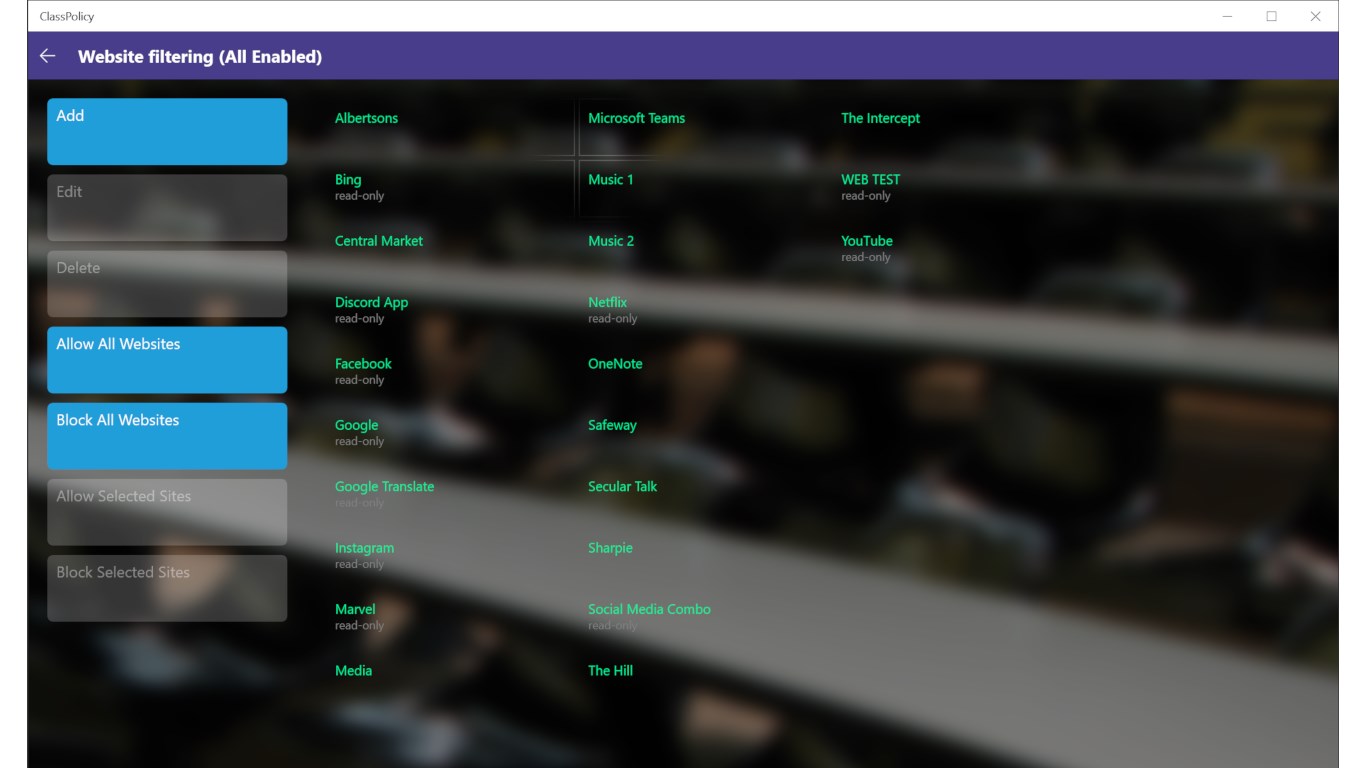Select the Google Translate entry
Image resolution: width=1366 pixels, height=768 pixels.
tap(384, 494)
